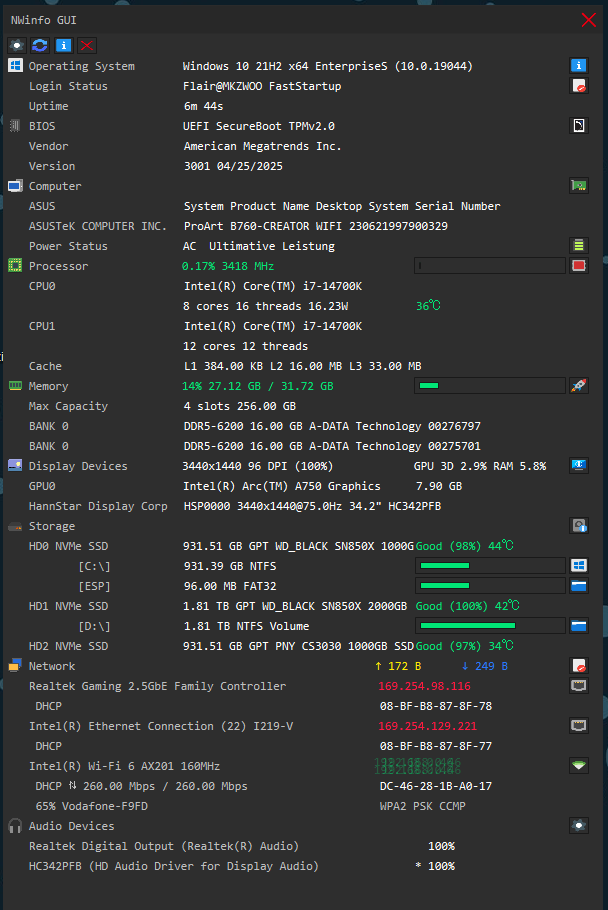Click the picture icon beside Display Devices

click(x=15, y=465)
